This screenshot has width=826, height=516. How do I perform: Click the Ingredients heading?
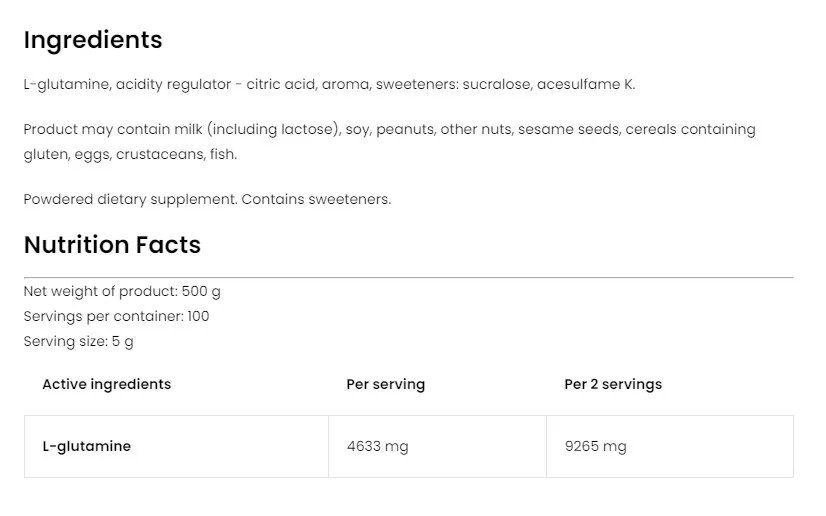[x=92, y=40]
